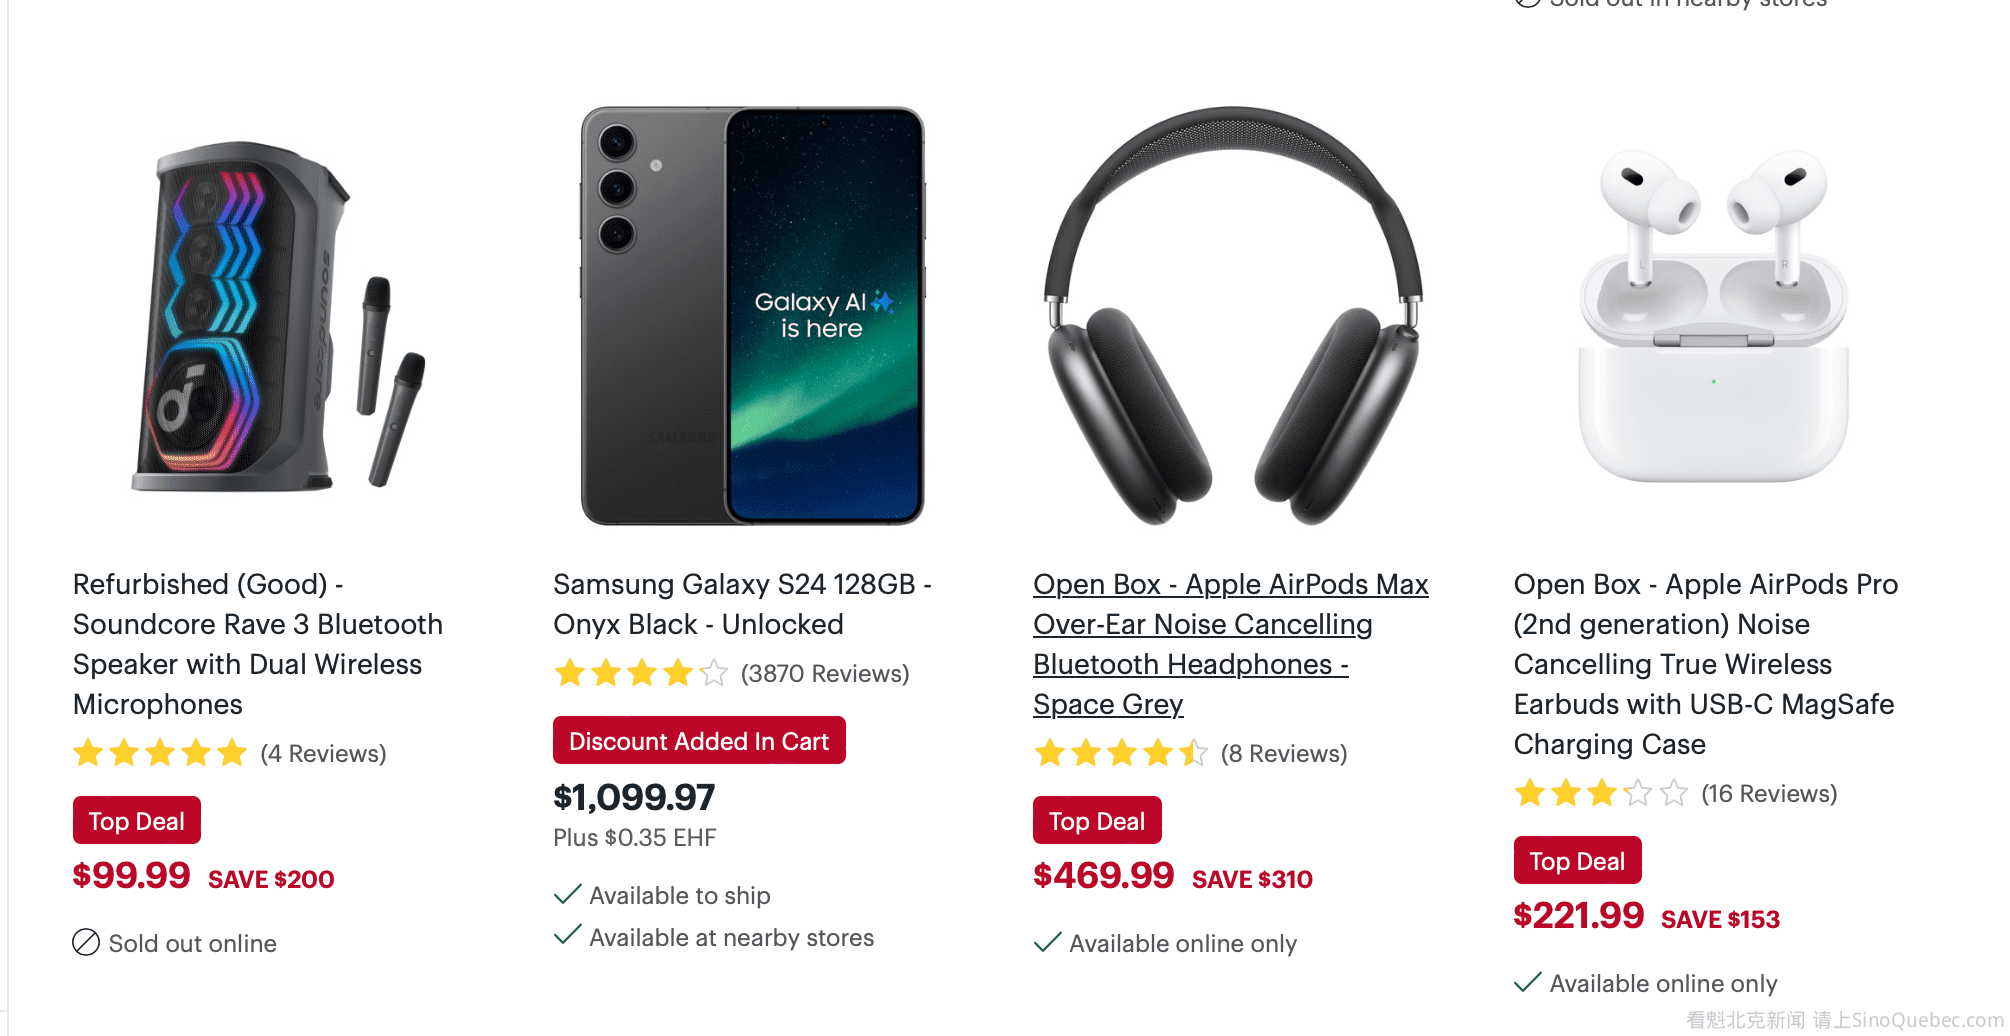Open the Refurbished Soundcore Rave 3 title link
The width and height of the screenshot is (2010, 1036).
[x=257, y=644]
